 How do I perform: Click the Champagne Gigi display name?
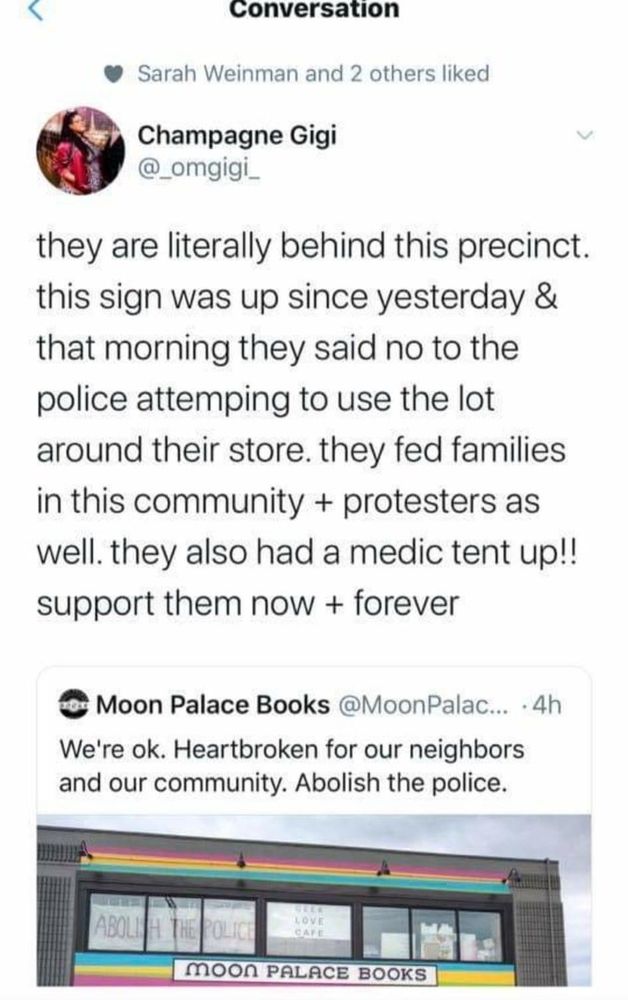pyautogui.click(x=236, y=133)
